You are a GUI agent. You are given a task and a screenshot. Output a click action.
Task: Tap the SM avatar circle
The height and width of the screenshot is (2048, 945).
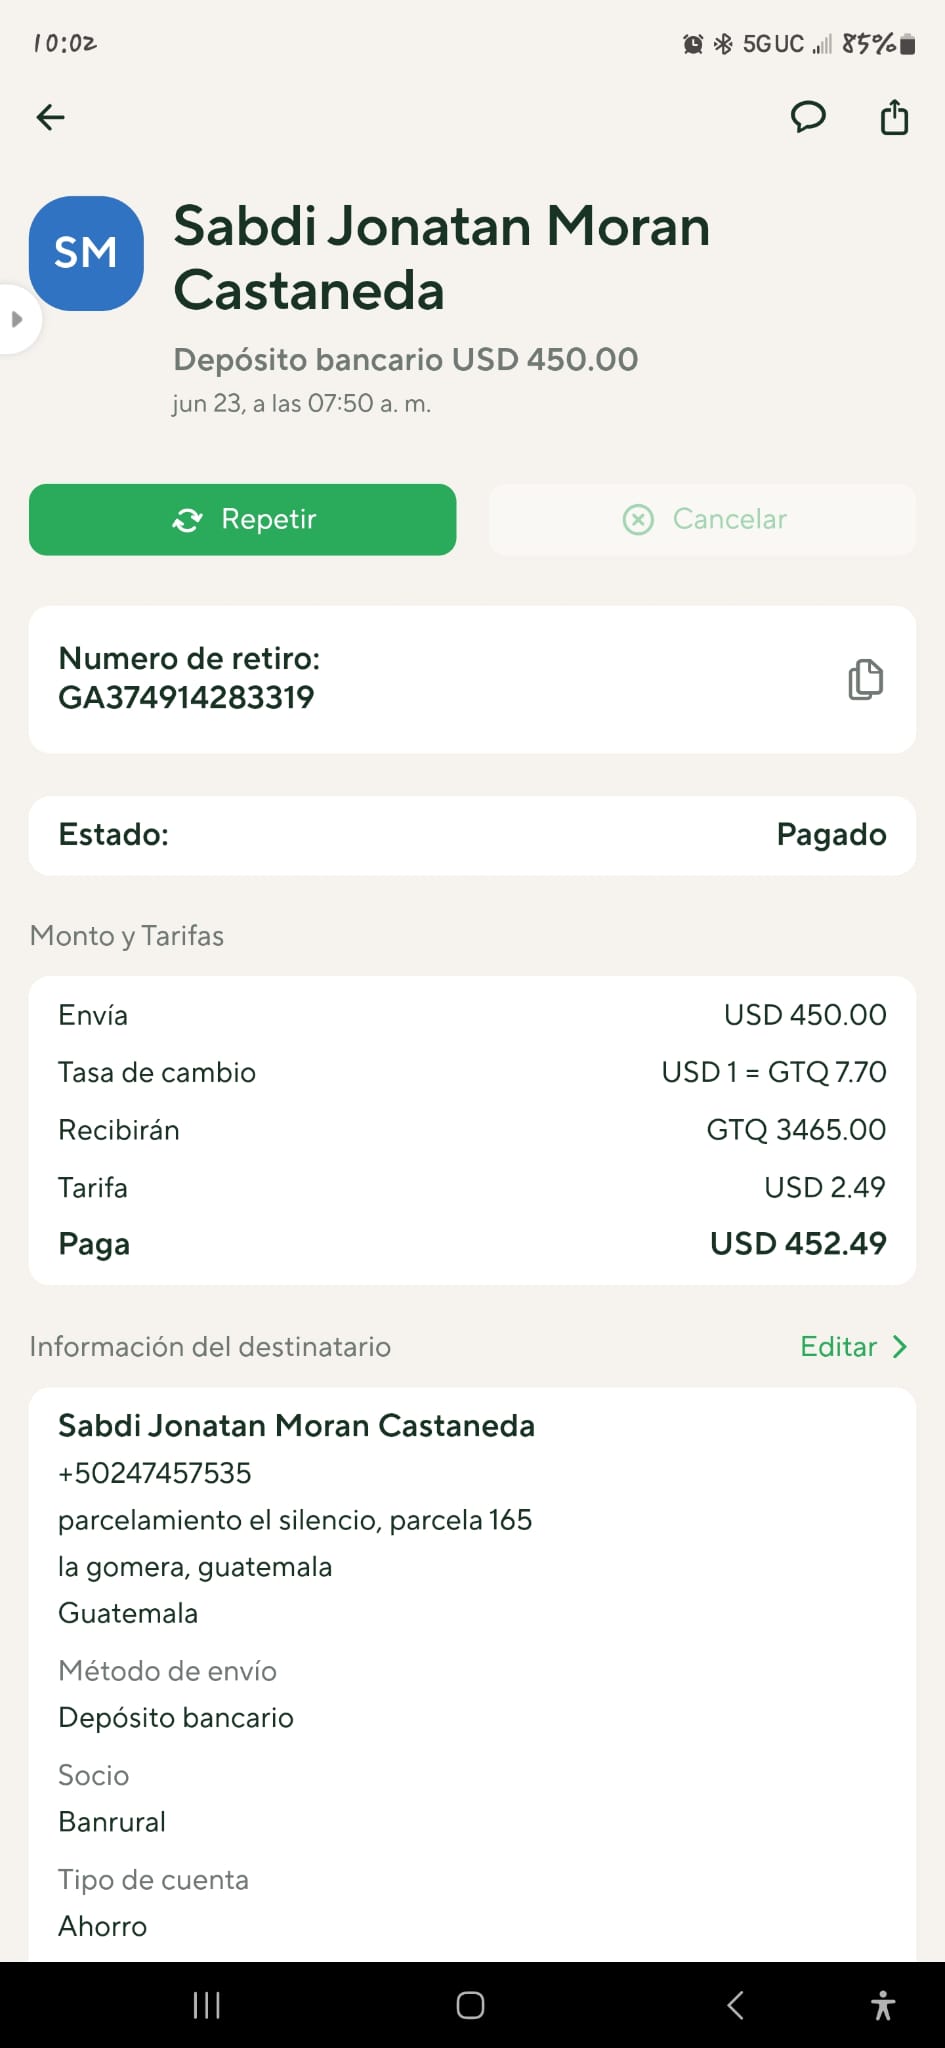(x=86, y=253)
